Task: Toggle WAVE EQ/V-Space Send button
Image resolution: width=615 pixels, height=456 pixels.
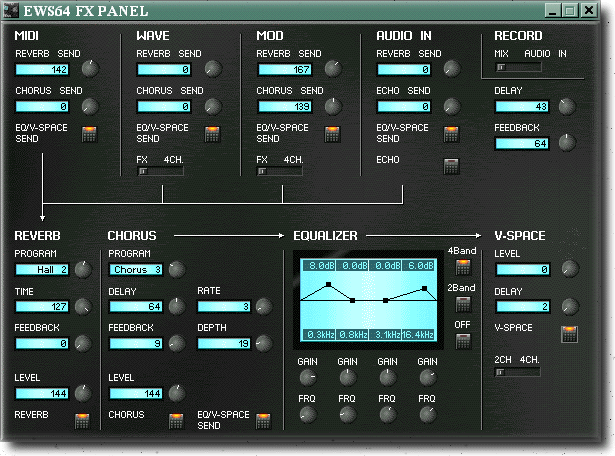Action: pos(213,134)
